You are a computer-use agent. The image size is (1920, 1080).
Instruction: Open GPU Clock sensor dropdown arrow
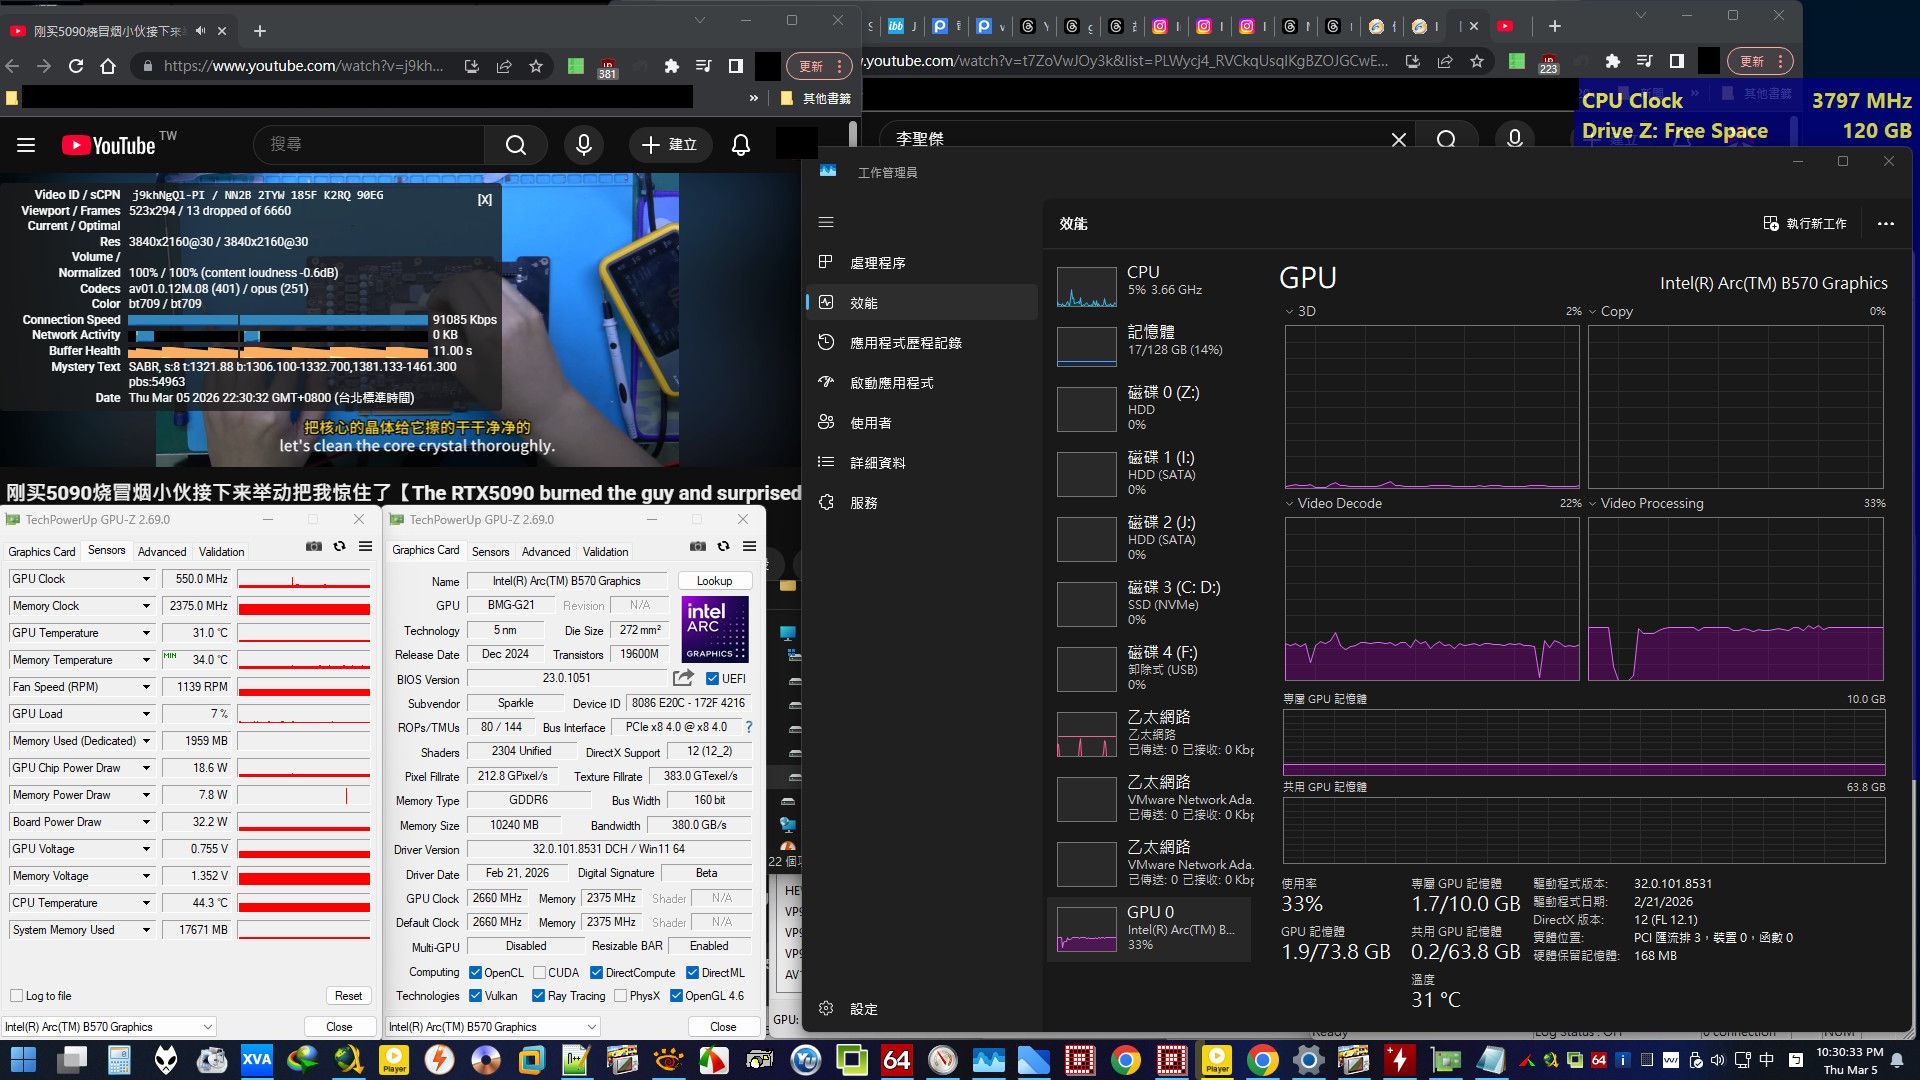146,579
